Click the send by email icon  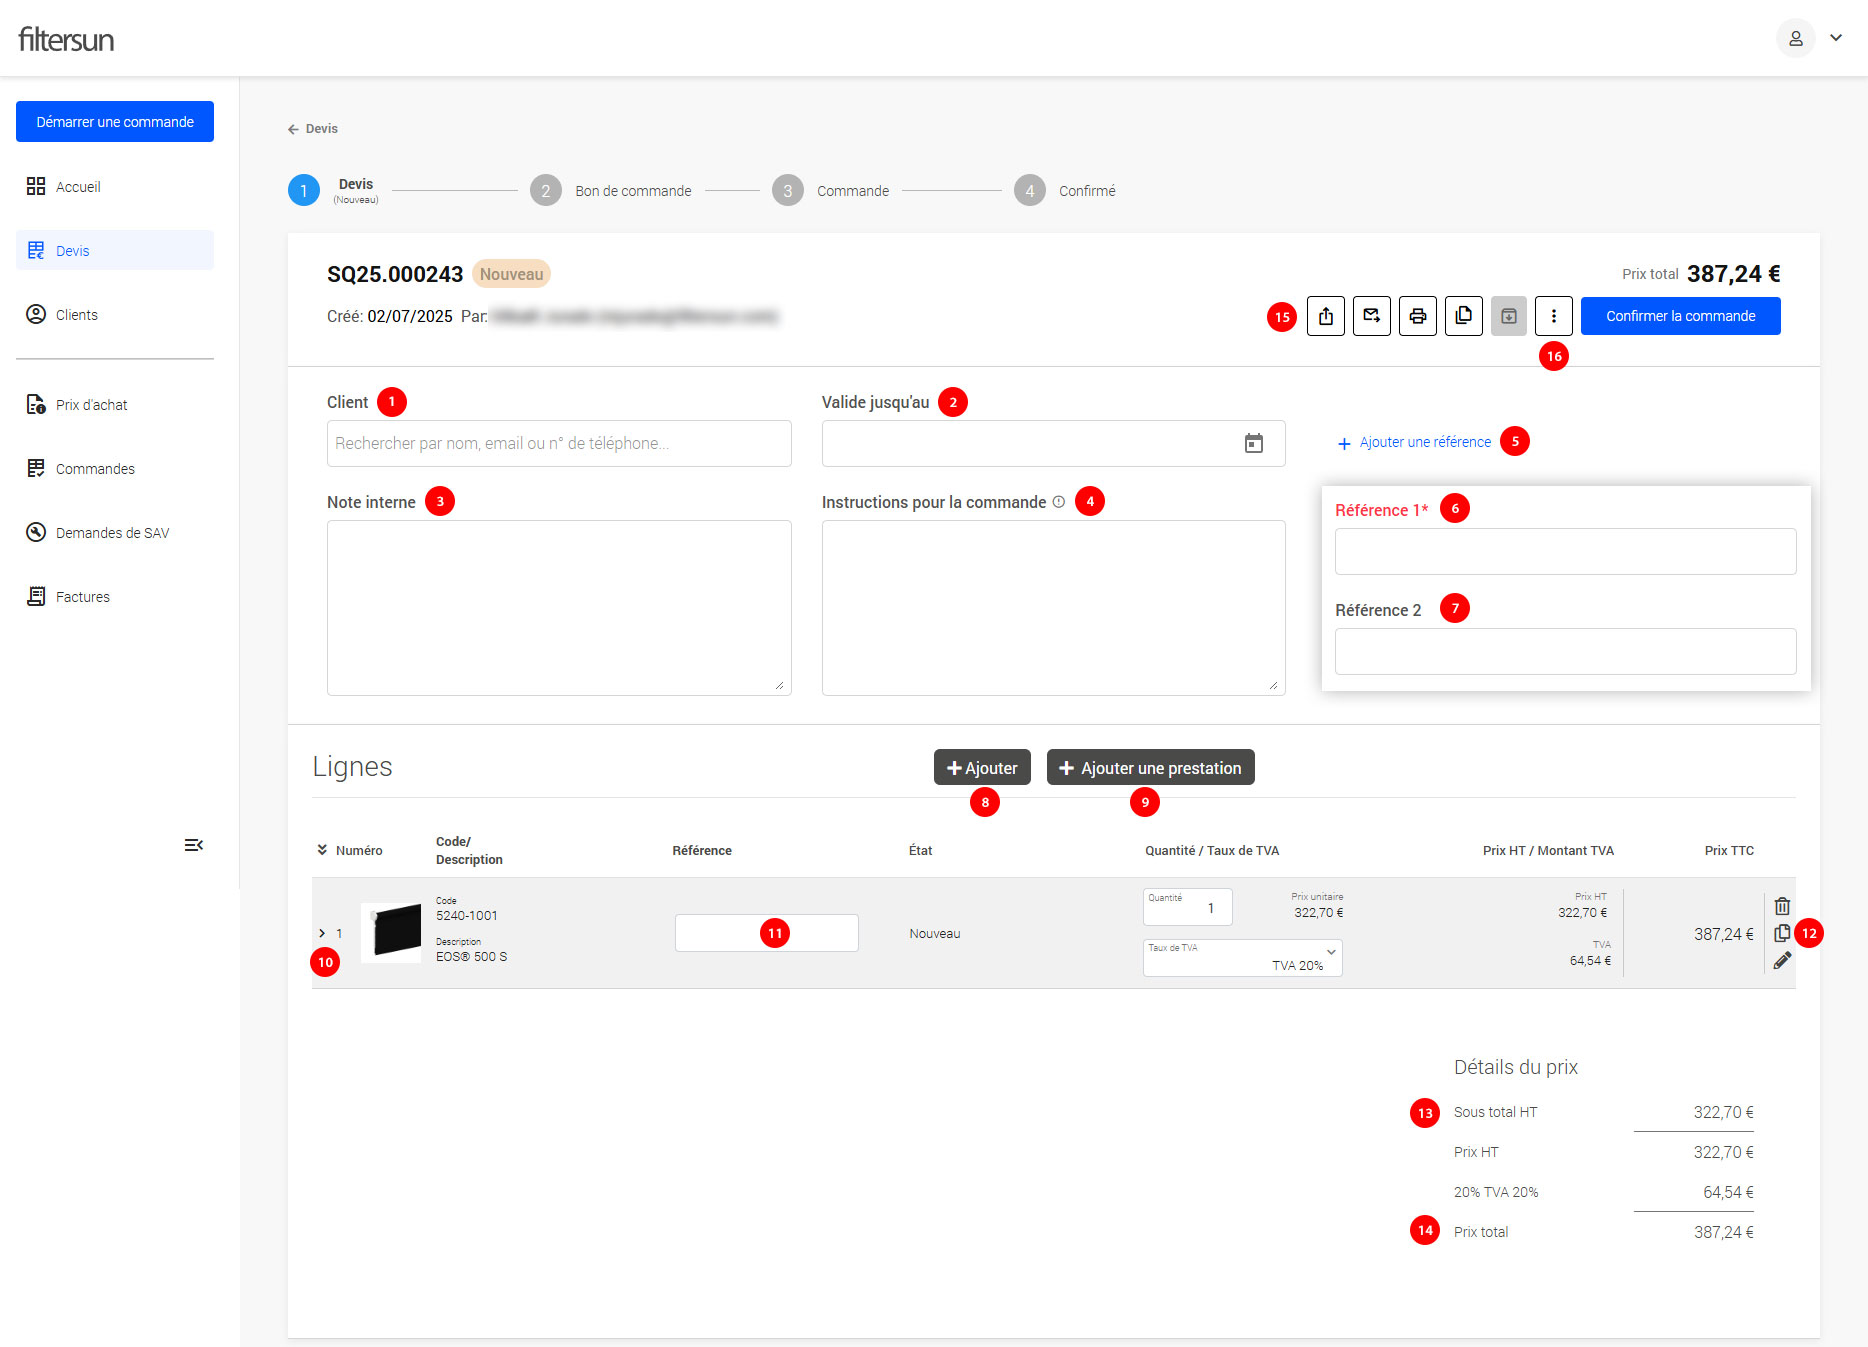click(x=1371, y=316)
